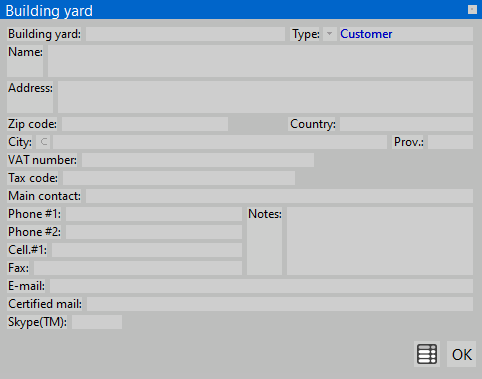This screenshot has width=482, height=379.
Task: Click the Building yard input field
Action: tap(185, 34)
